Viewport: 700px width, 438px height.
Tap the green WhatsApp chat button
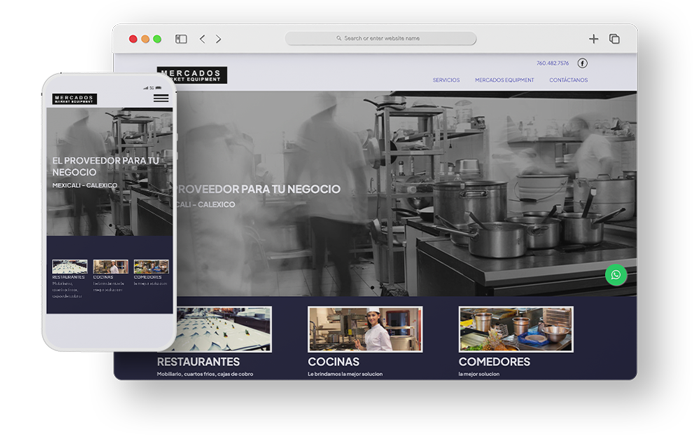[616, 275]
